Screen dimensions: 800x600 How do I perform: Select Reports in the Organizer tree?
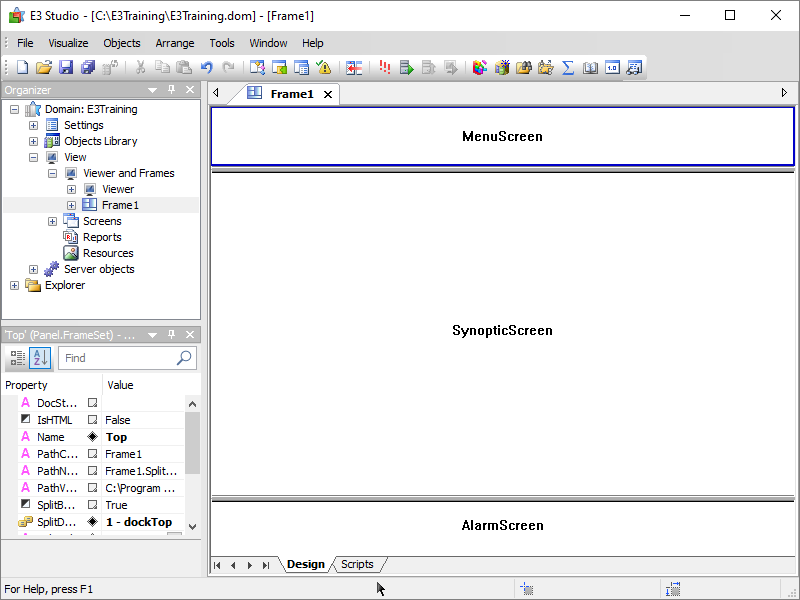coord(102,237)
